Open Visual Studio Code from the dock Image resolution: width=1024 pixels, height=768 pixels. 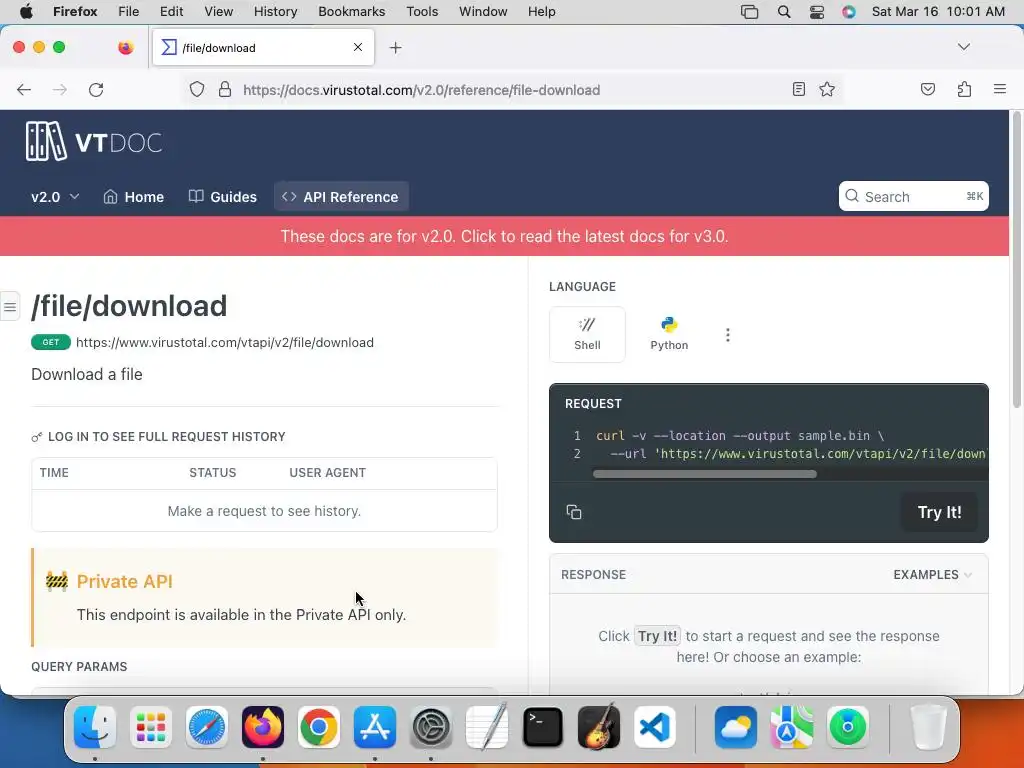tap(654, 727)
